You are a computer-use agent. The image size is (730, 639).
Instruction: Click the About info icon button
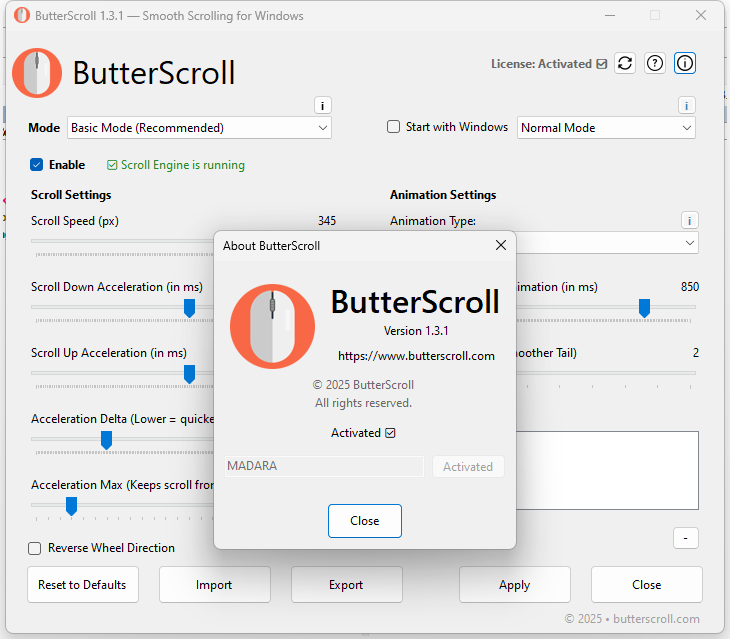coord(685,63)
